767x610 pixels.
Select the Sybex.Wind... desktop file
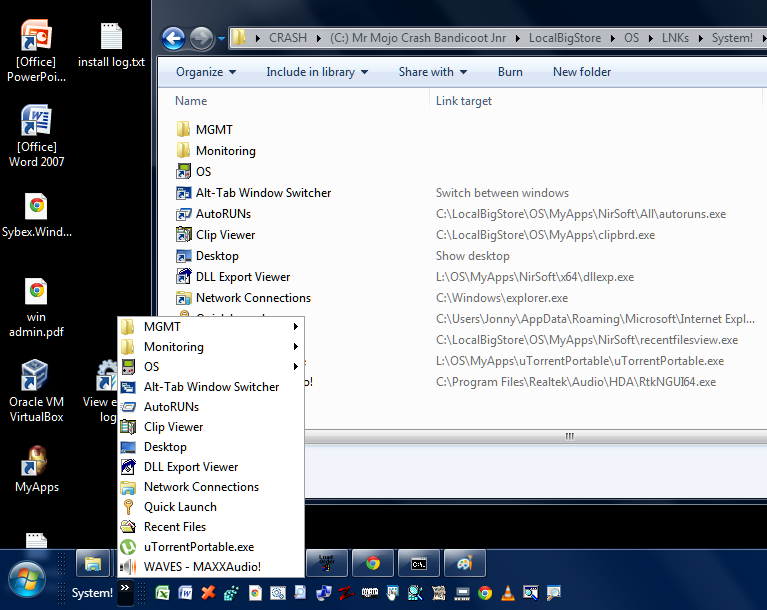point(36,215)
